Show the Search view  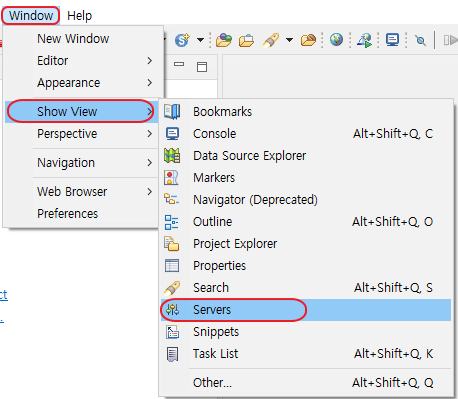click(306, 288)
